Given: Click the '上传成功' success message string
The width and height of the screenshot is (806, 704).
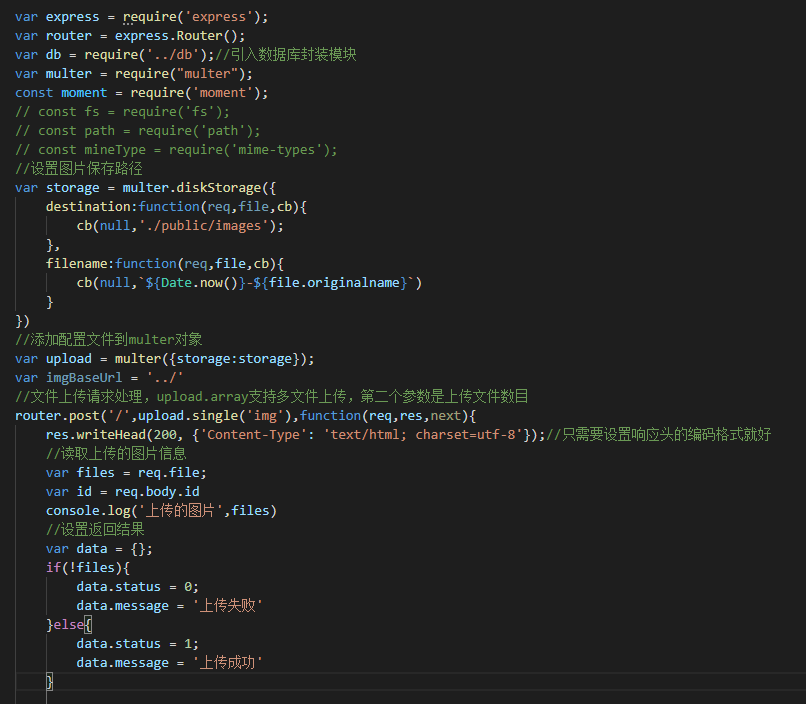Looking at the screenshot, I should (x=227, y=662).
